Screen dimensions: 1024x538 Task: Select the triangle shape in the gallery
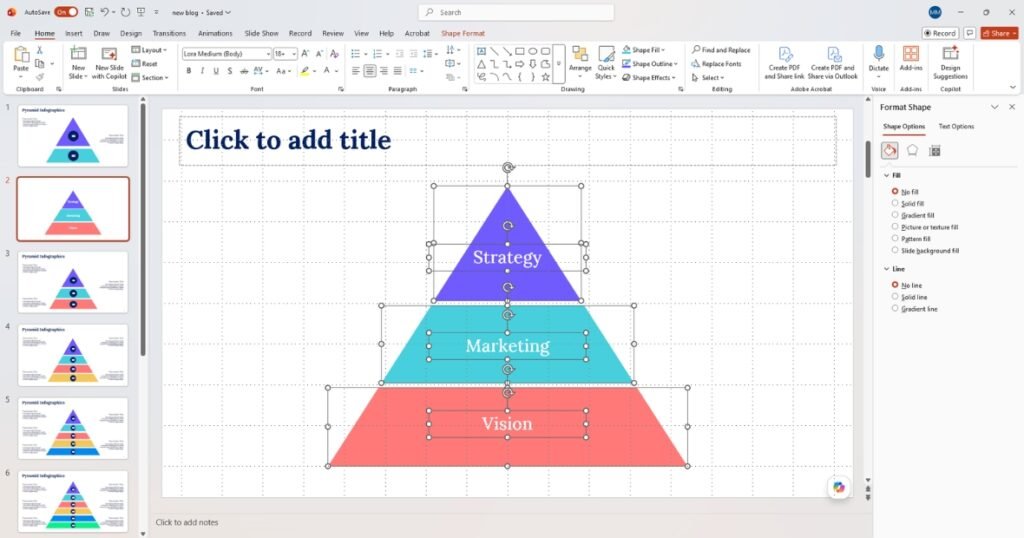481,64
